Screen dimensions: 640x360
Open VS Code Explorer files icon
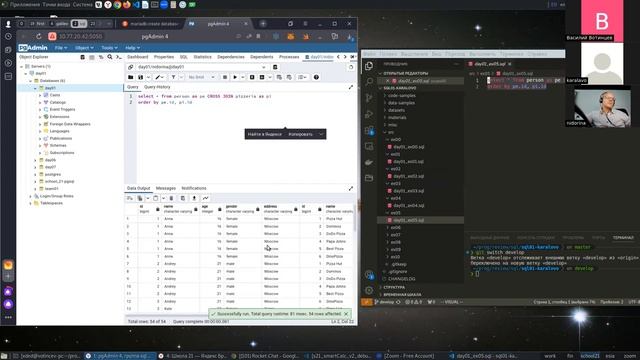pos(369,66)
